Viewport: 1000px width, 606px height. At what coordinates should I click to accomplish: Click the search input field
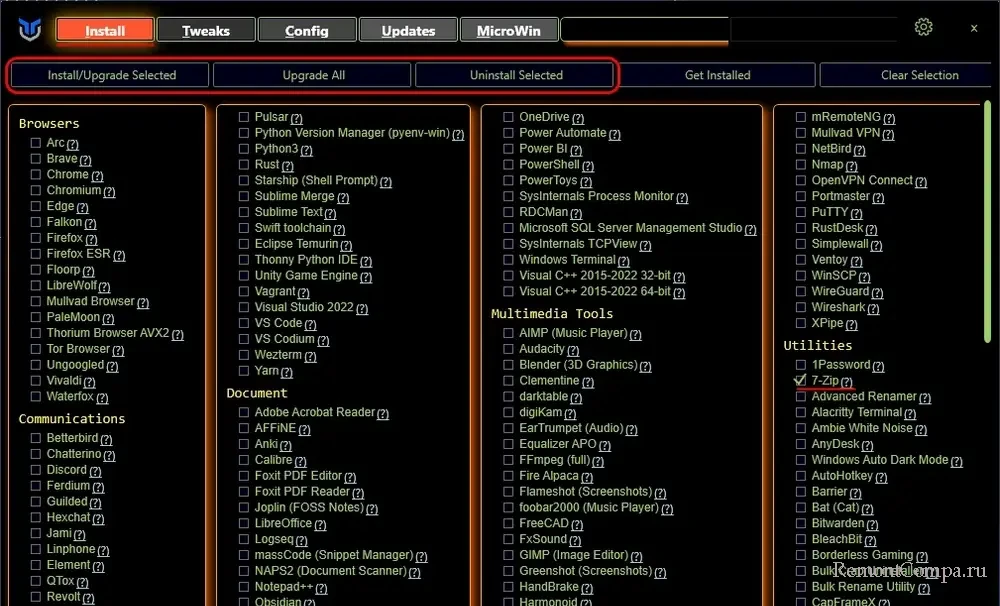coord(645,31)
